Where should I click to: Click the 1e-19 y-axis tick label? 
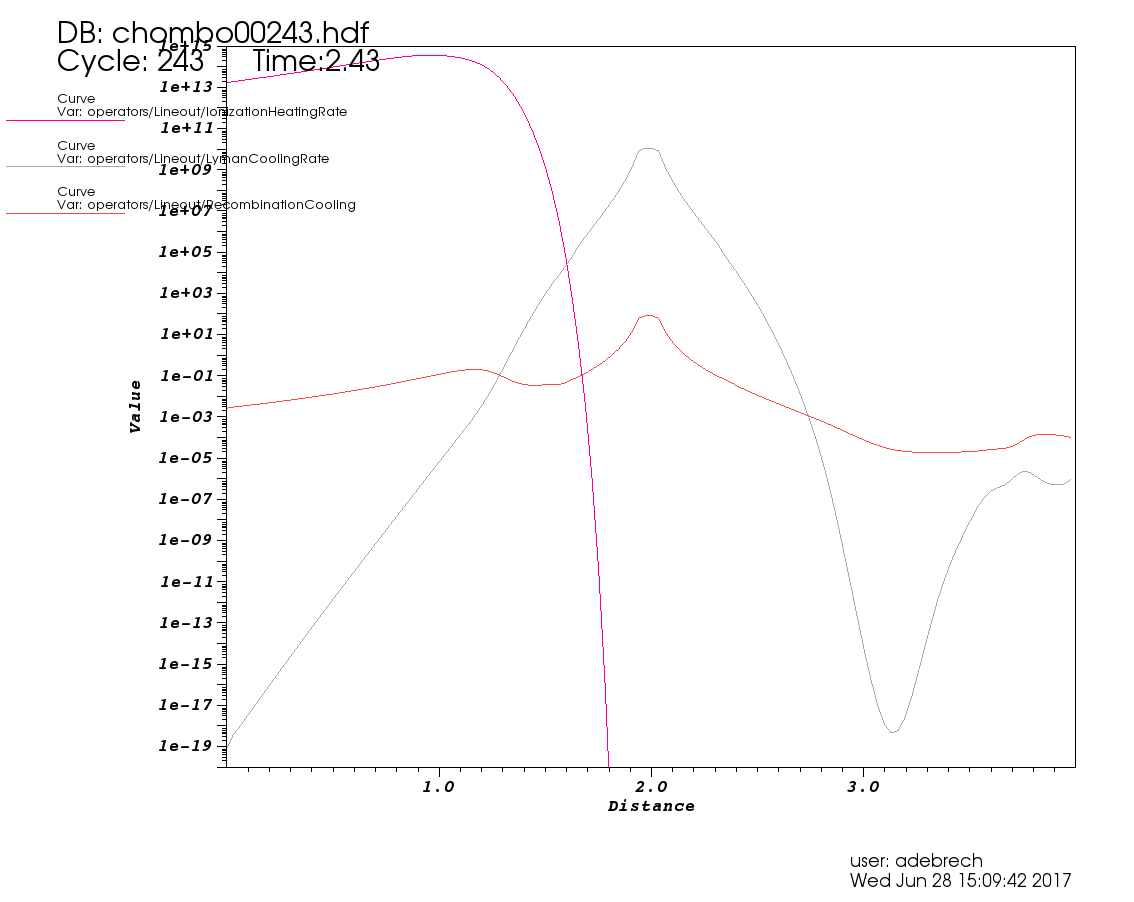click(x=187, y=746)
